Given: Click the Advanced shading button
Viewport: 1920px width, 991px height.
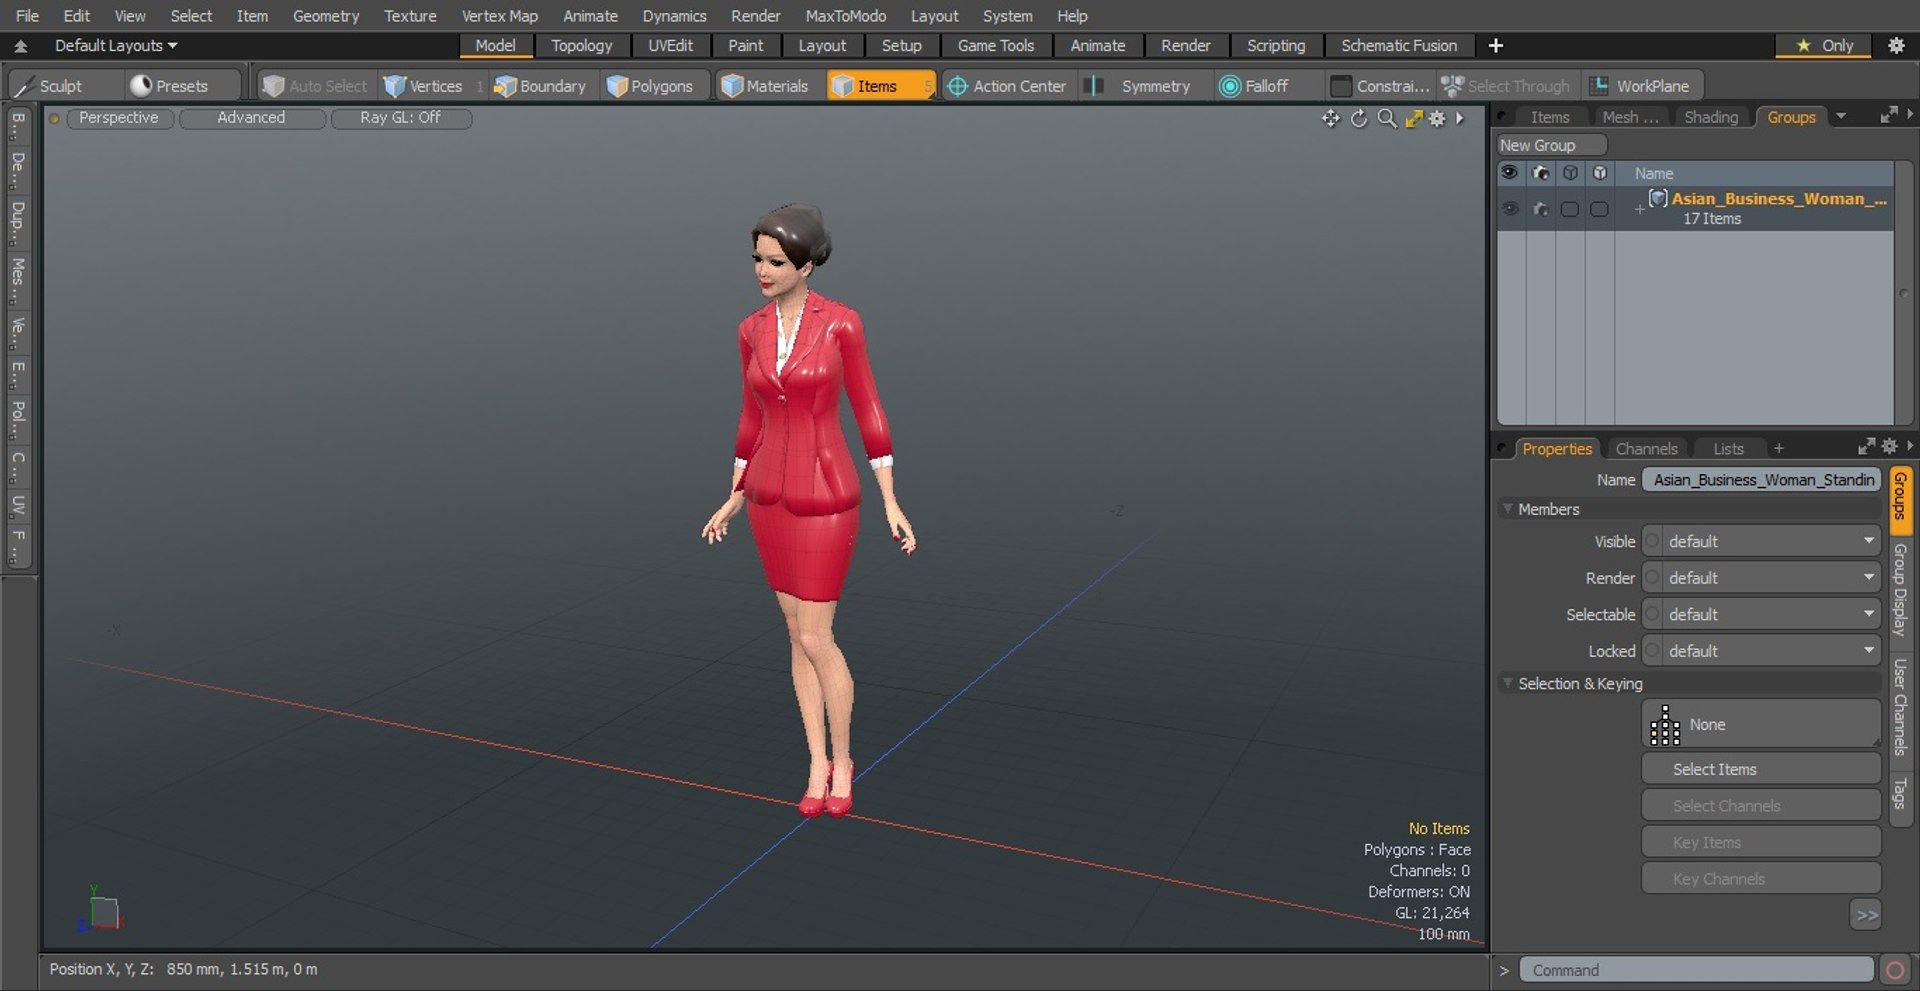Looking at the screenshot, I should tap(252, 118).
